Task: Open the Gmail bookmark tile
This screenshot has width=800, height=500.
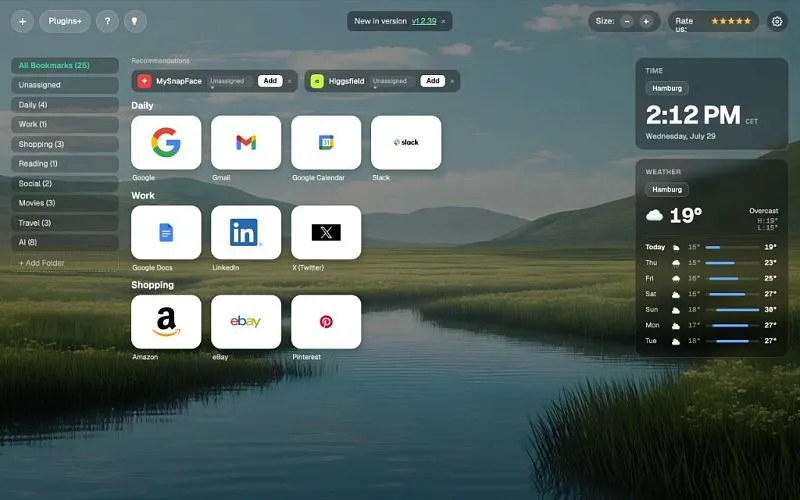Action: tap(246, 142)
